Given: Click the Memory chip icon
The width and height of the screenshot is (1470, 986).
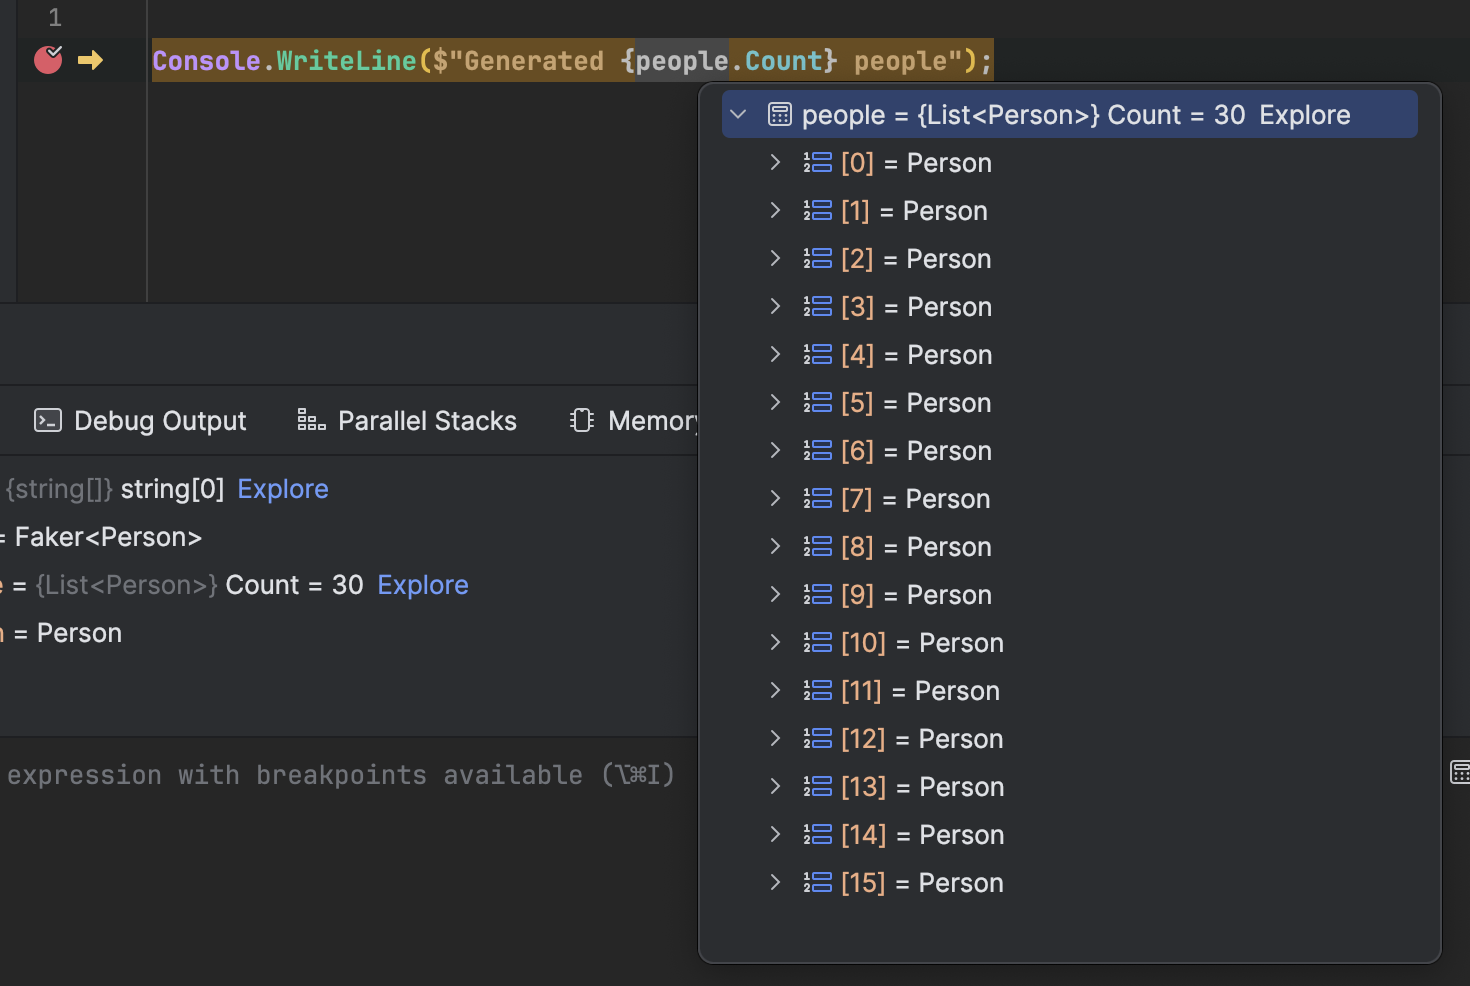Looking at the screenshot, I should pyautogui.click(x=582, y=420).
